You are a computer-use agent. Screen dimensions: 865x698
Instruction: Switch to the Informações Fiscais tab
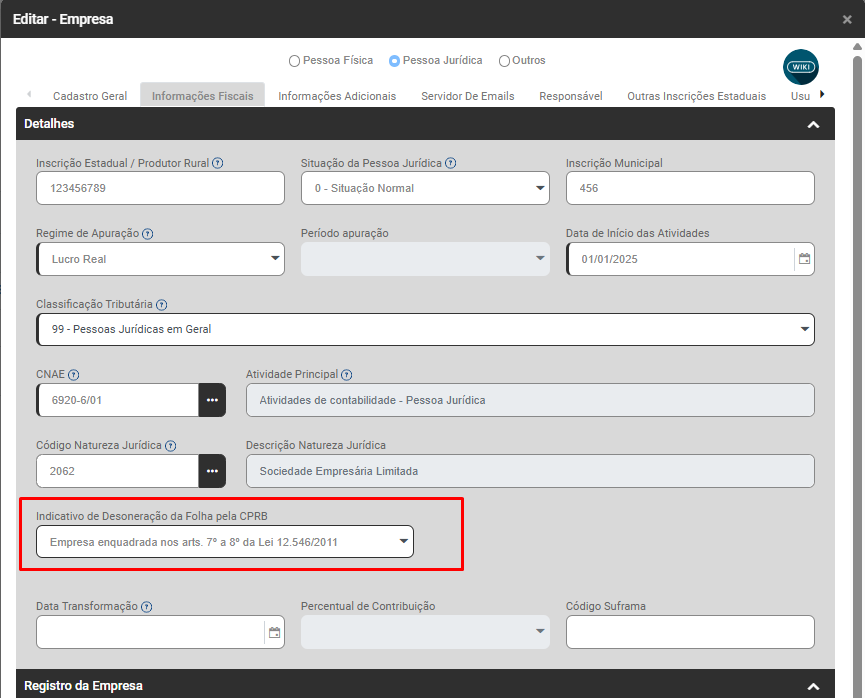(x=202, y=96)
